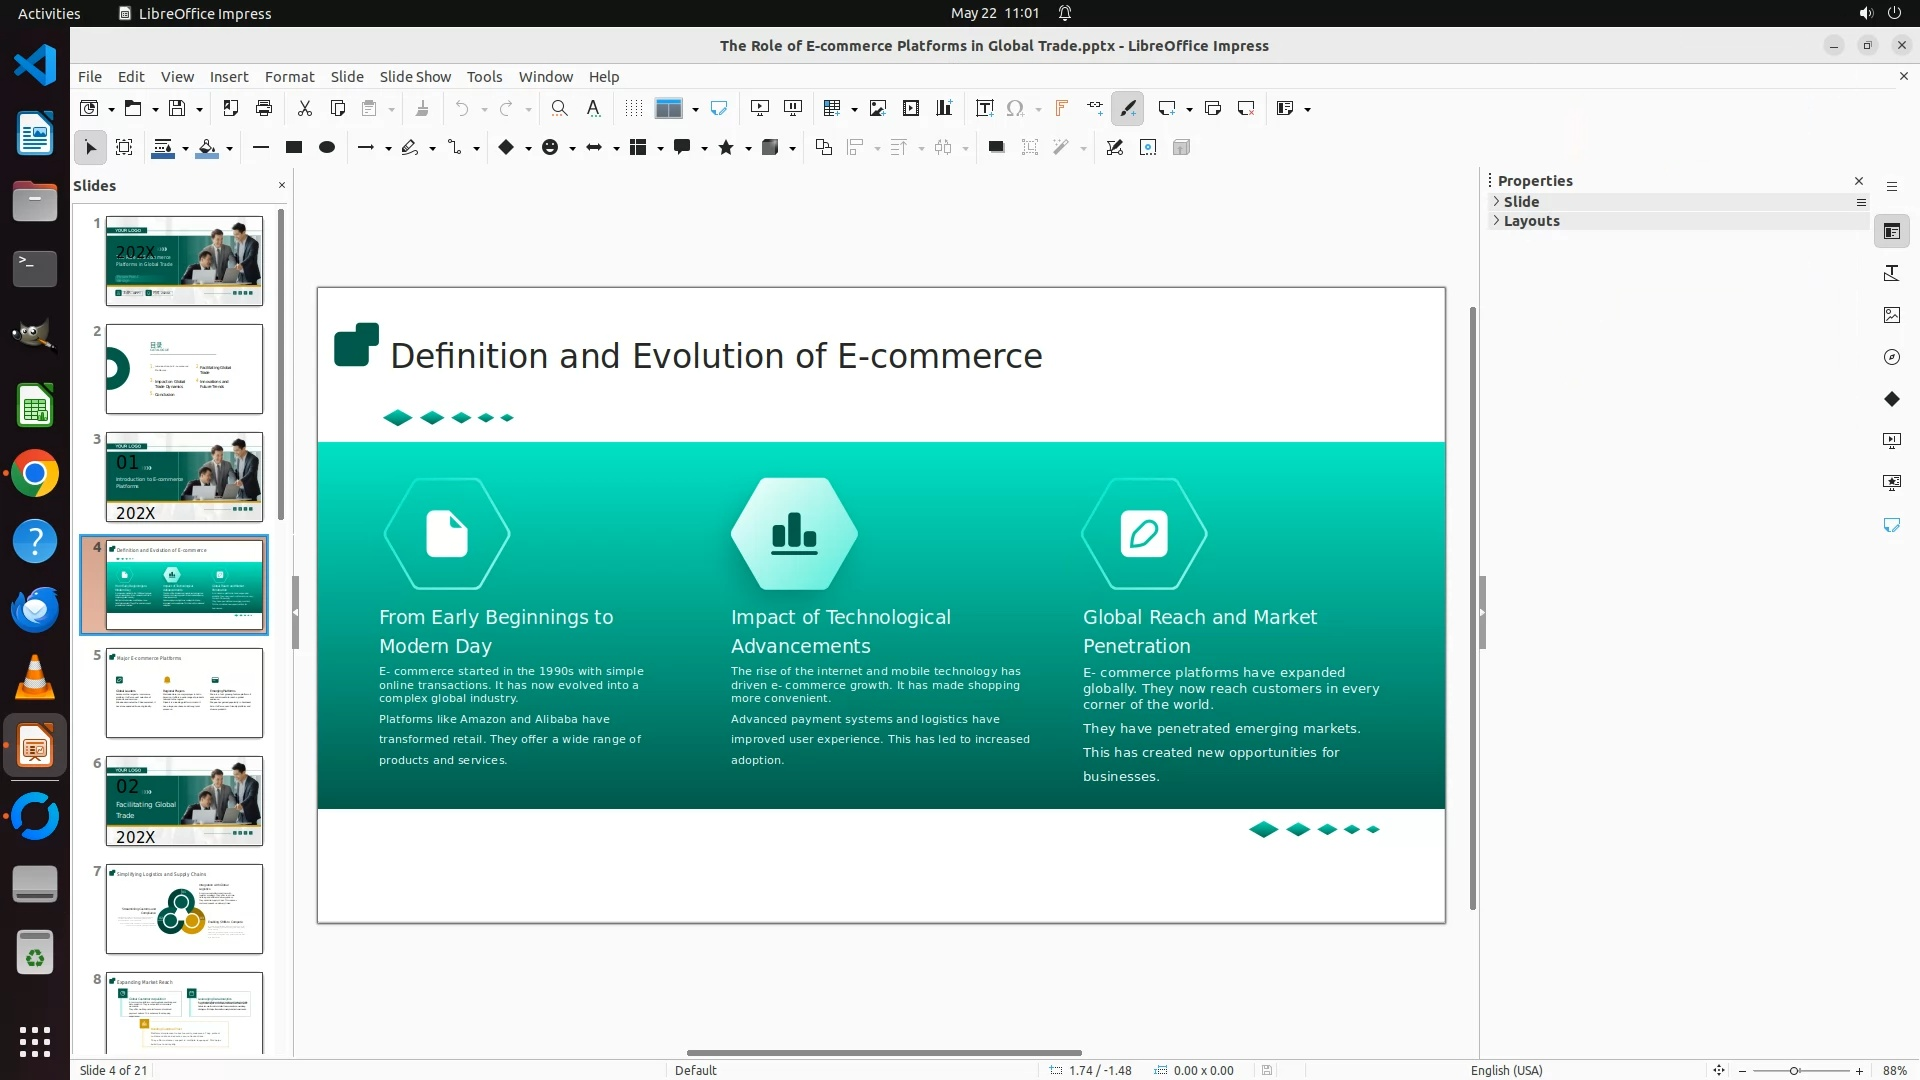
Task: Open the Slide Show menu
Action: (414, 76)
